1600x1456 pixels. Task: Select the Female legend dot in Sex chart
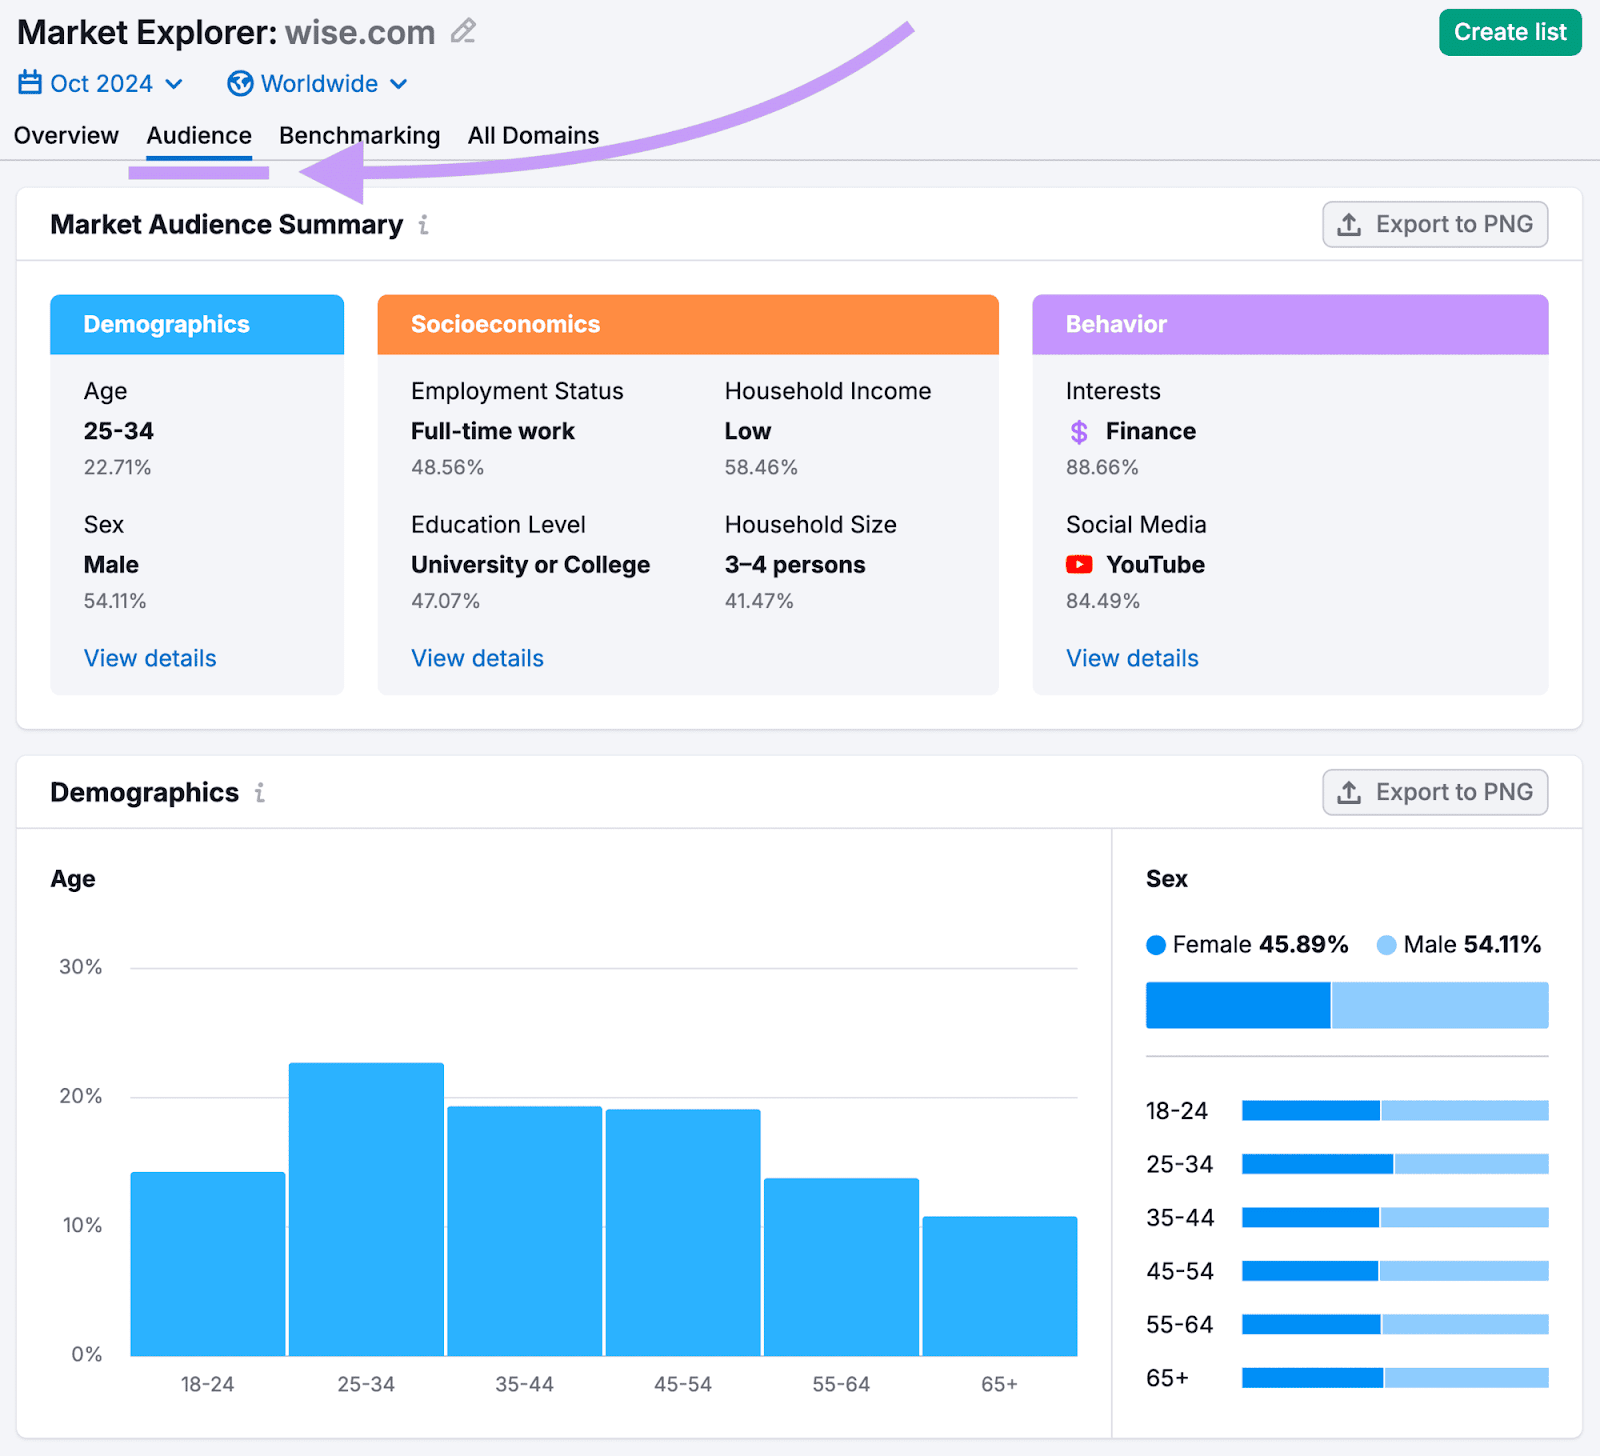(x=1155, y=943)
